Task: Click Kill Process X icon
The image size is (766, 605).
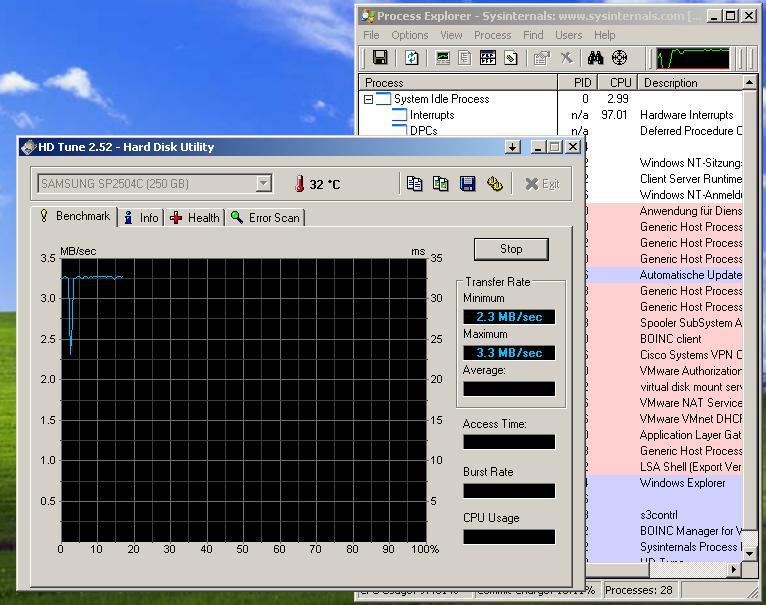Action: [x=566, y=58]
